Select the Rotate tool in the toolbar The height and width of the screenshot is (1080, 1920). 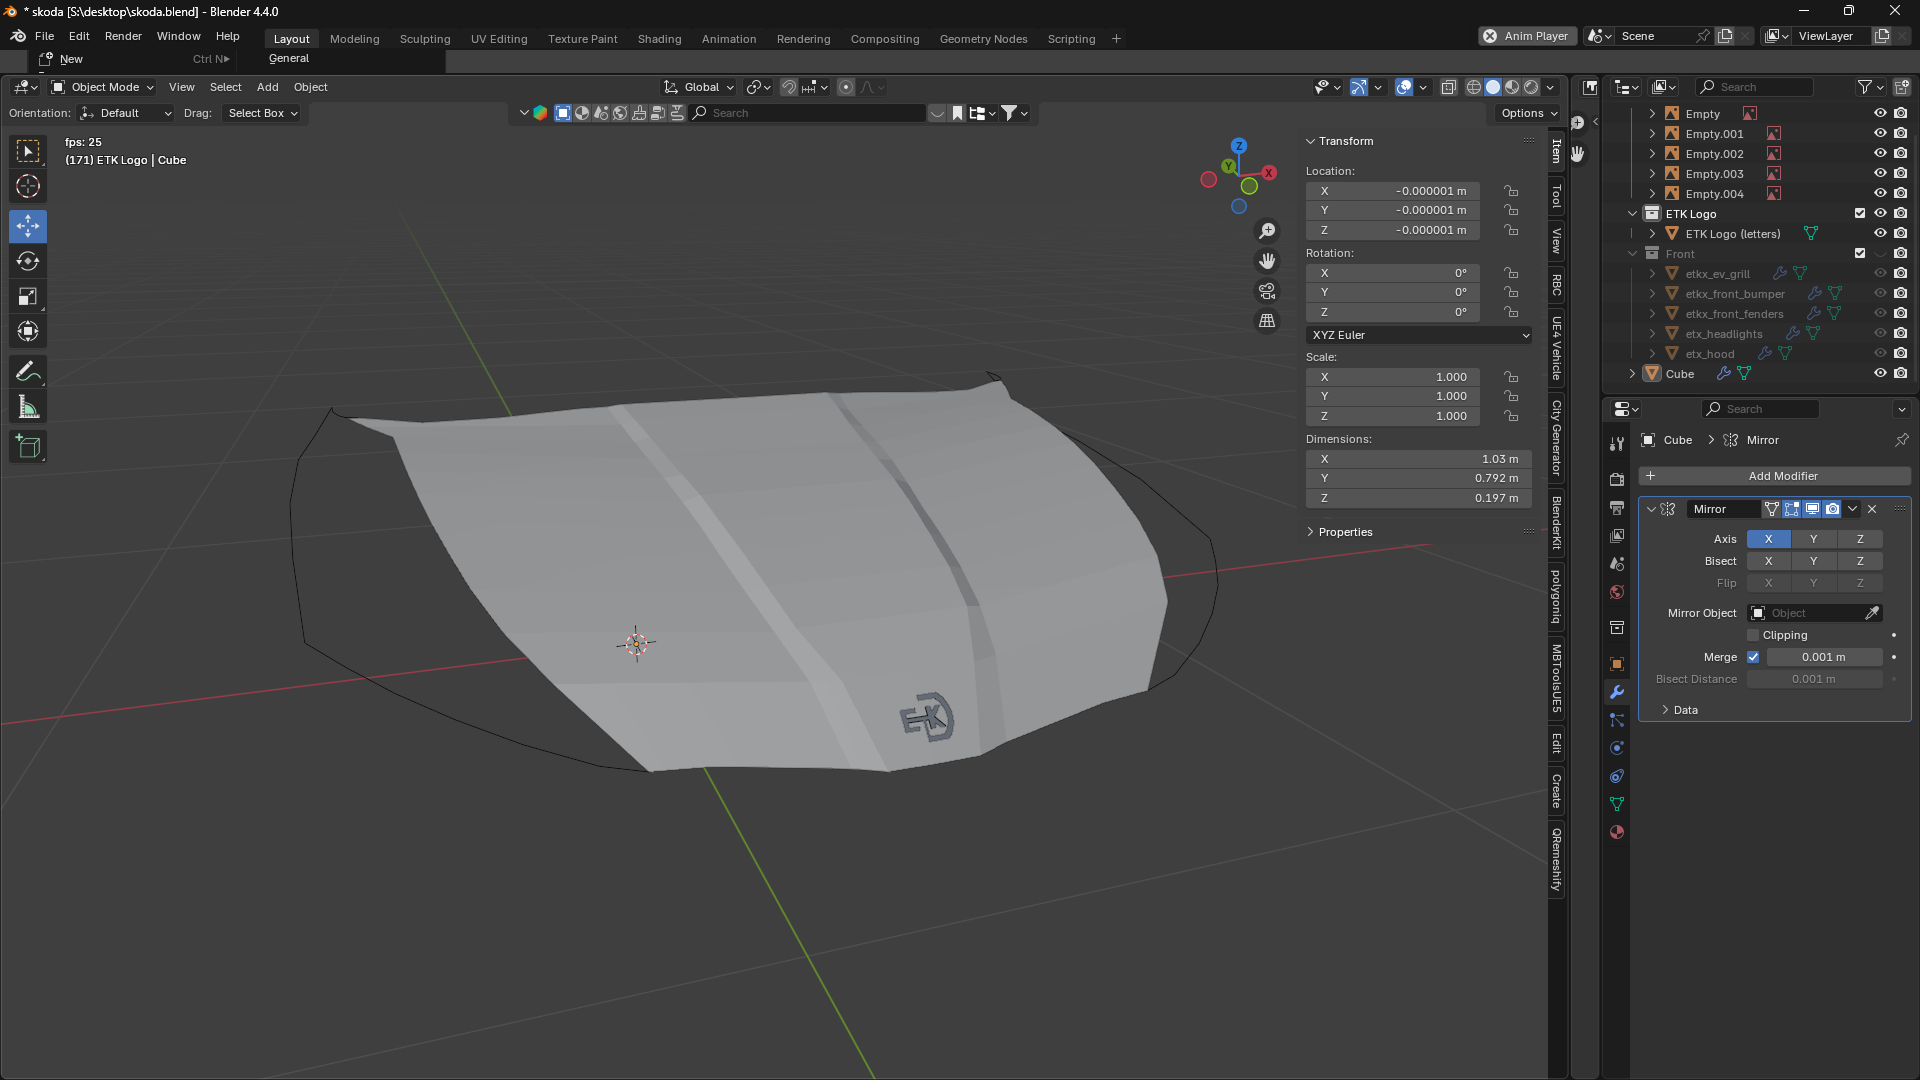pyautogui.click(x=28, y=261)
